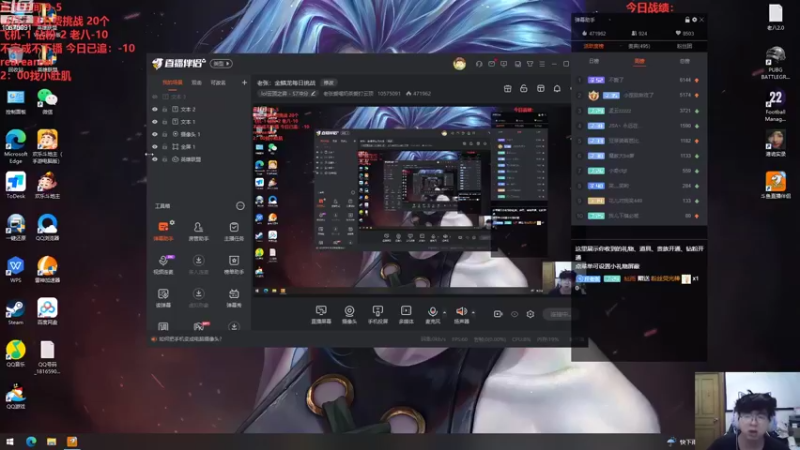The width and height of the screenshot is (800, 450).
Task: Select the 文本 1 layer row
Action: coord(199,121)
